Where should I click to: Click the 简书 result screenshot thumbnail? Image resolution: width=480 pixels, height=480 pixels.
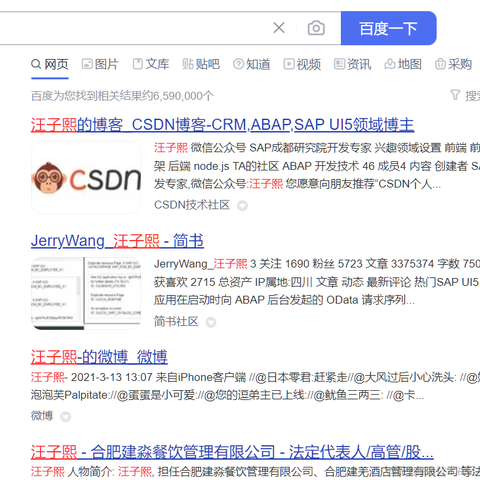click(86, 293)
